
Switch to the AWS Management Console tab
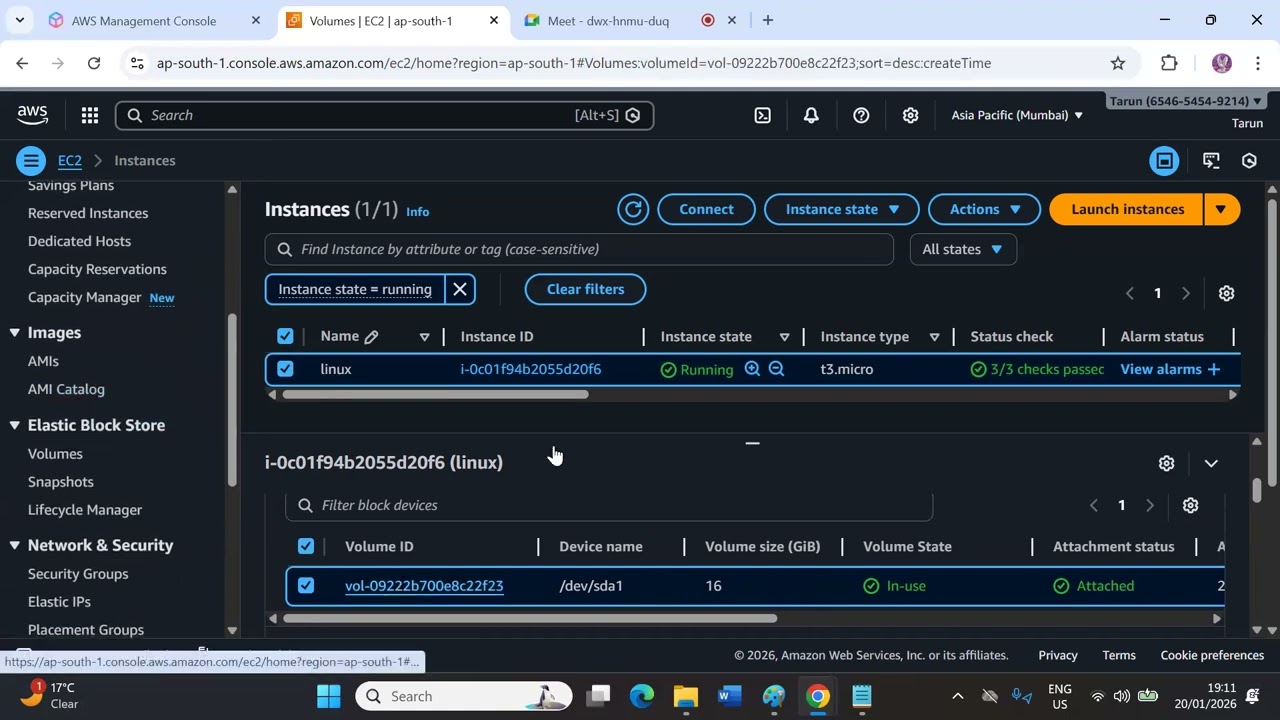[143, 20]
